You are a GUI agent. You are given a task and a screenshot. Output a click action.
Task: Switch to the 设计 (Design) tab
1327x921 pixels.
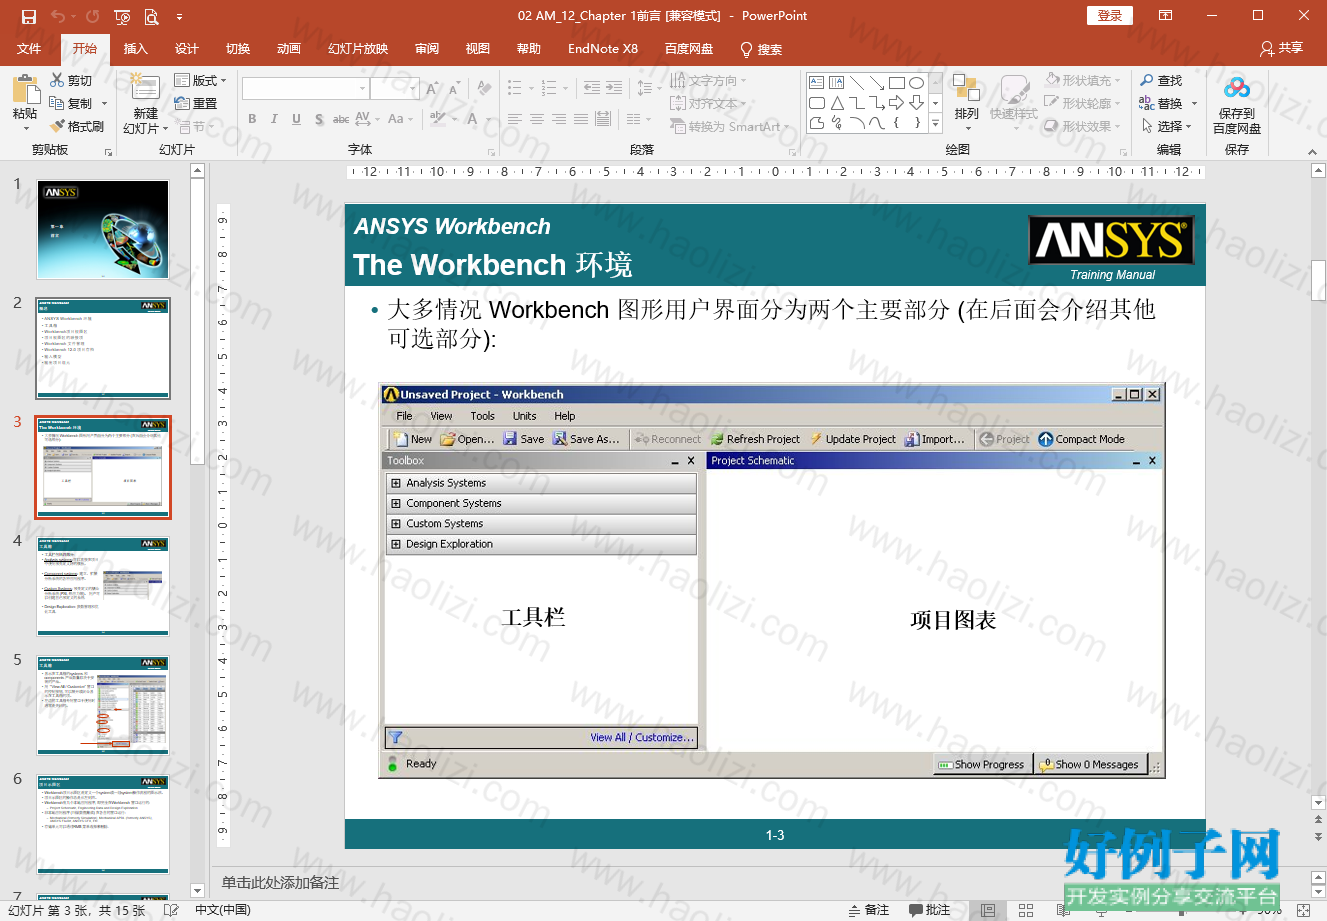[186, 49]
